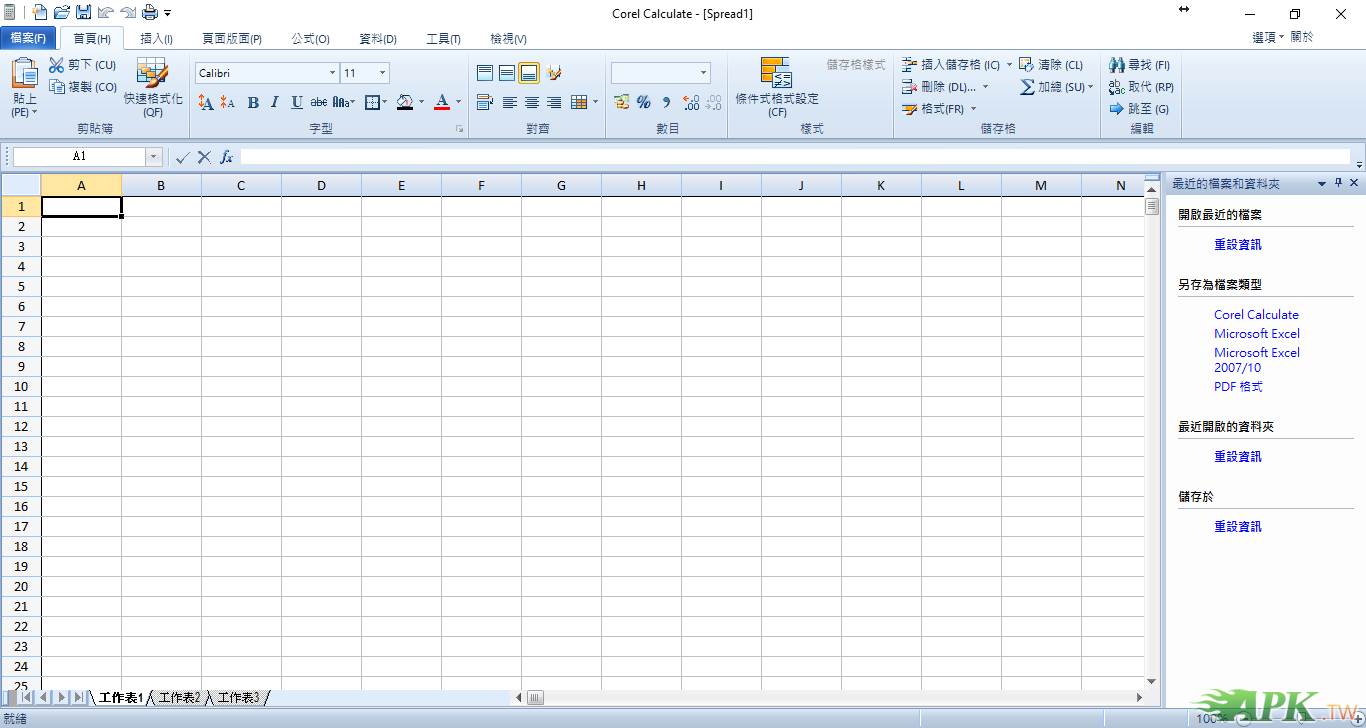
Task: Click the formula bar input field
Action: 795,157
